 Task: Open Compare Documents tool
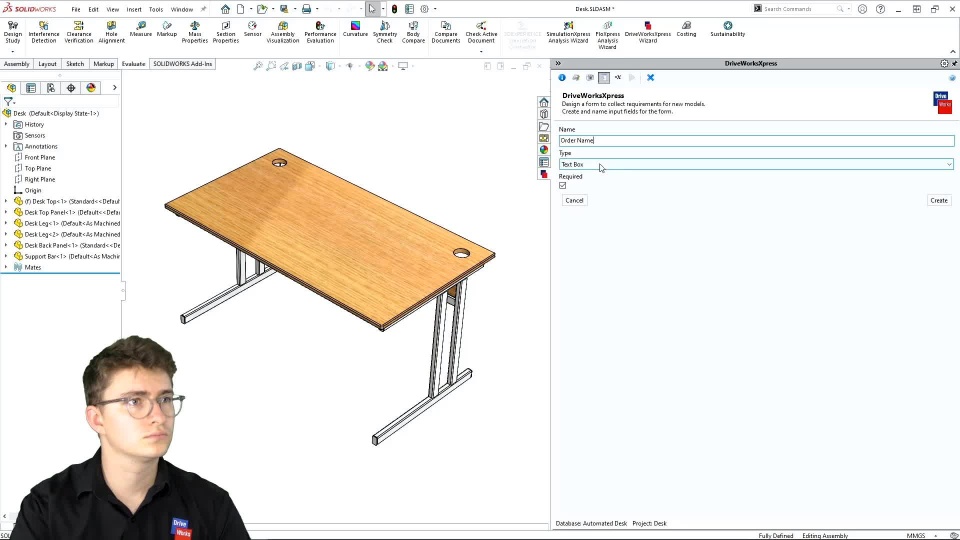pyautogui.click(x=446, y=32)
